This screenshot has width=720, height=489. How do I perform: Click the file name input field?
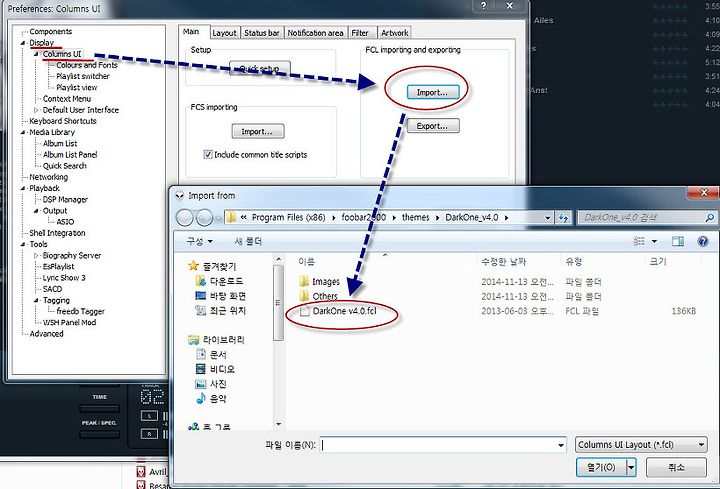pos(438,445)
